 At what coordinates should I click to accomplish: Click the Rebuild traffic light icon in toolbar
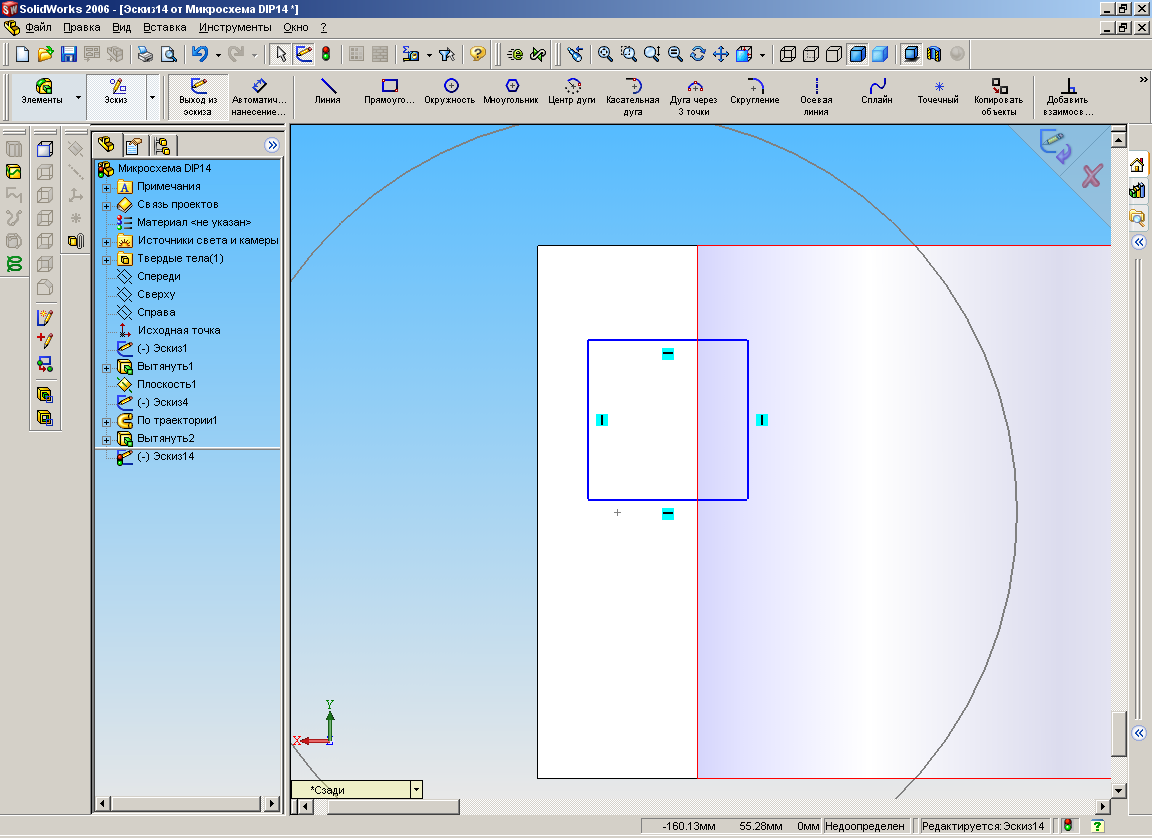[x=326, y=54]
